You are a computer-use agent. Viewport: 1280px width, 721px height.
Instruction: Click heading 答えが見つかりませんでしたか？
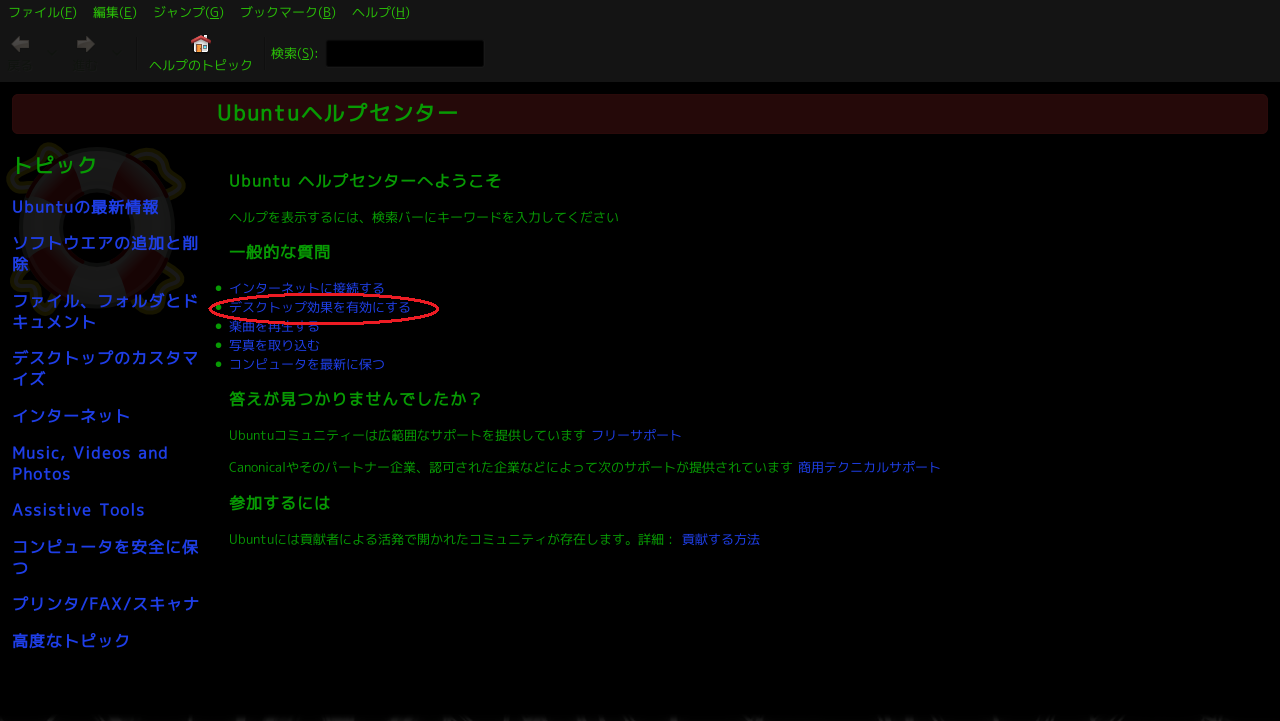tap(355, 399)
